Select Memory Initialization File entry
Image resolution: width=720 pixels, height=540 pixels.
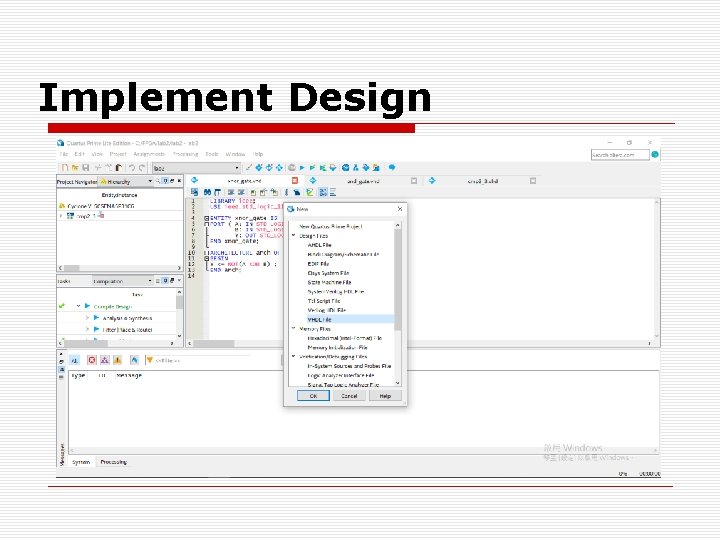[x=338, y=348]
